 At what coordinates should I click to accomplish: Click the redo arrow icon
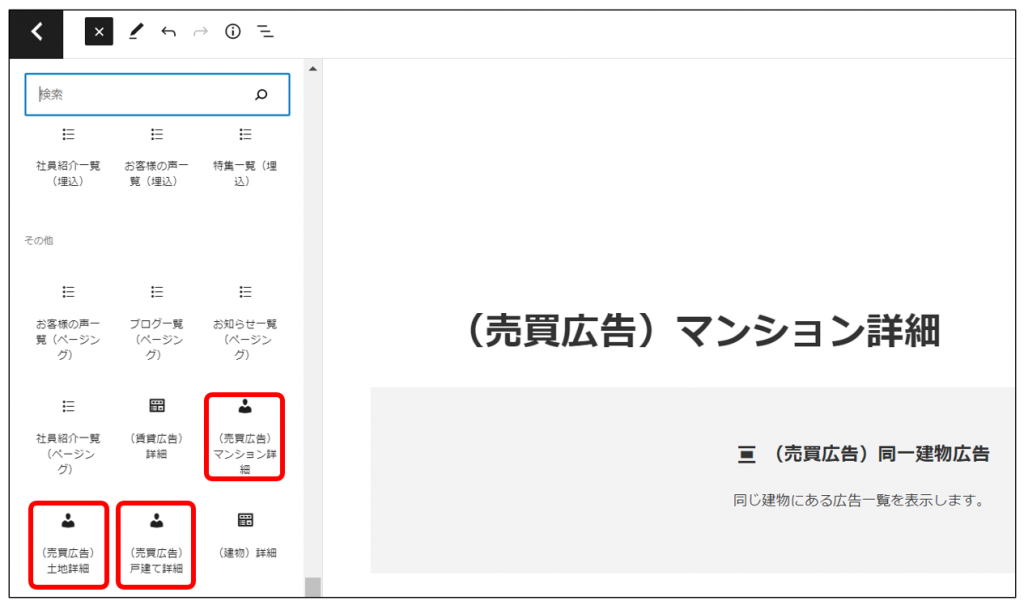pyautogui.click(x=200, y=32)
